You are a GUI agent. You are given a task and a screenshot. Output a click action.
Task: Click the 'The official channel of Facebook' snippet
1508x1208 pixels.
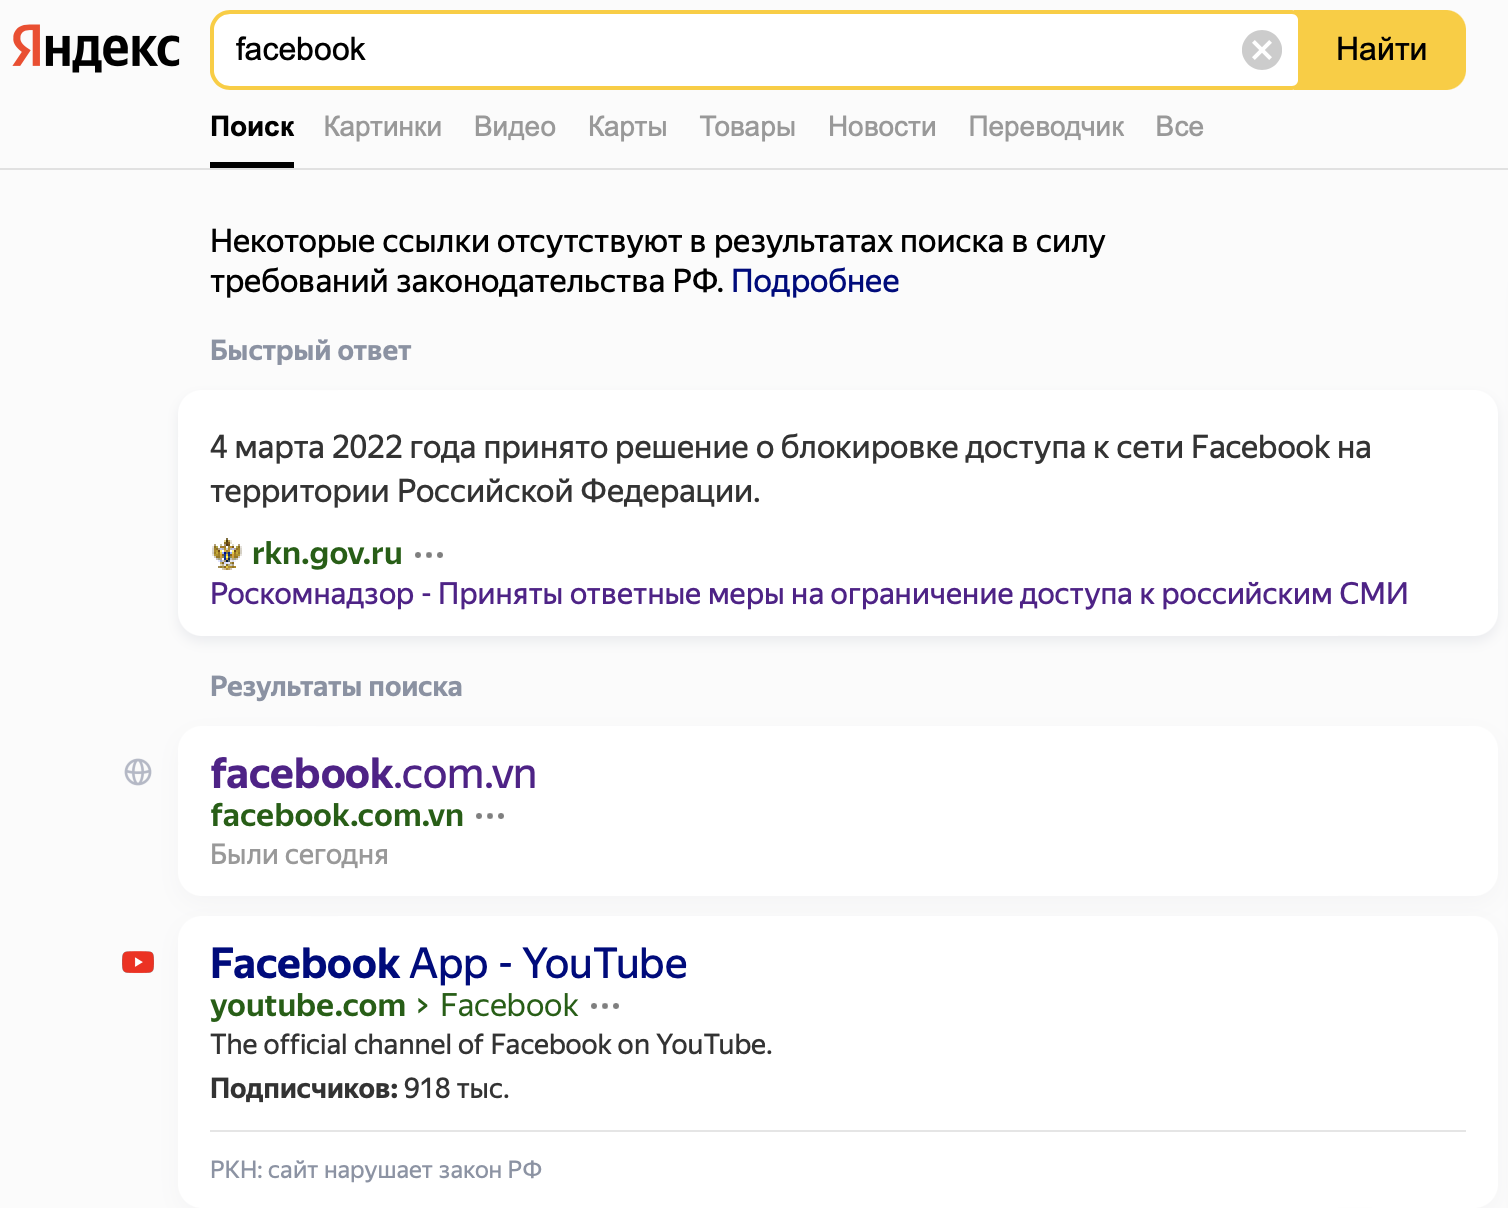tap(491, 1045)
